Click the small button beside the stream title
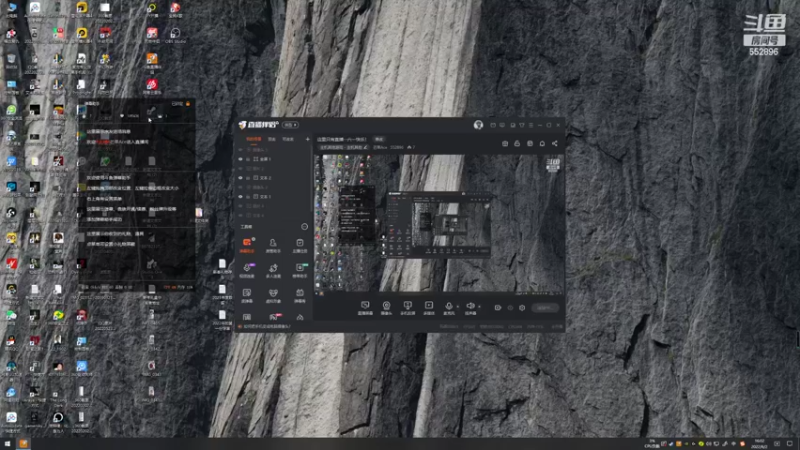Viewport: 800px width, 450px height. point(379,139)
